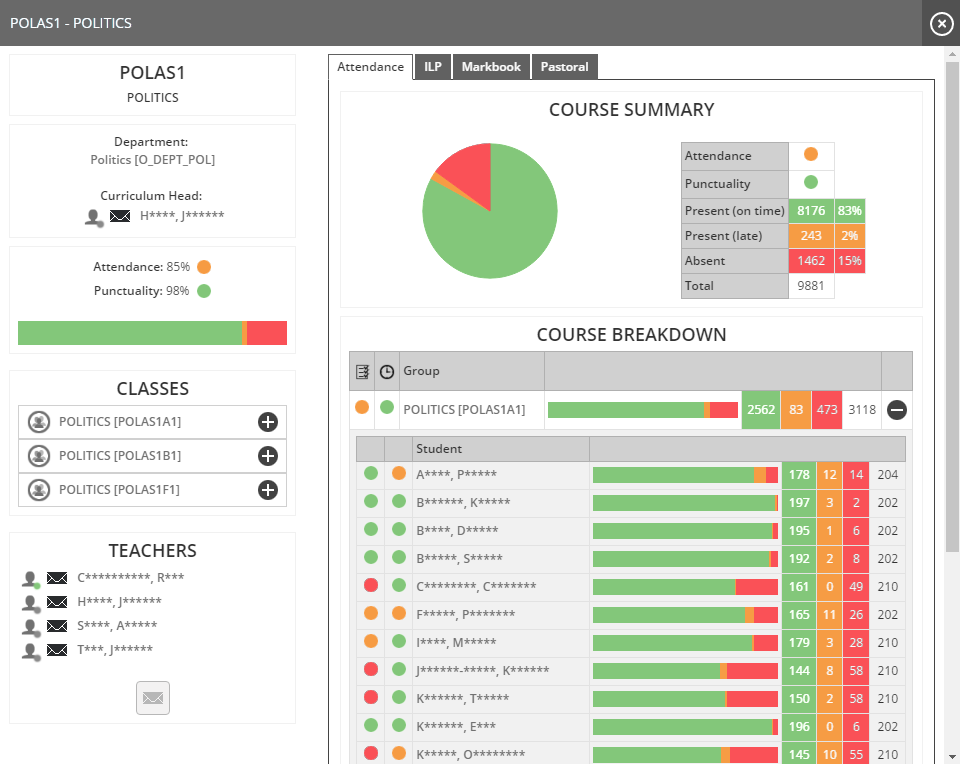Image resolution: width=960 pixels, height=764 pixels.
Task: Open profile icon for teacher T***, J******
Action: 31,650
